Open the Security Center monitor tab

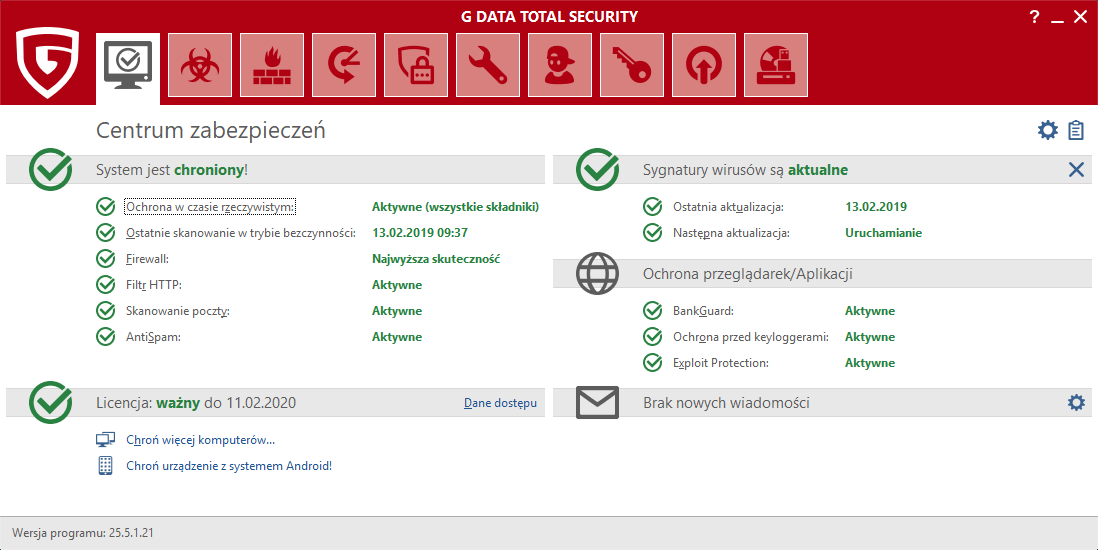[x=127, y=69]
